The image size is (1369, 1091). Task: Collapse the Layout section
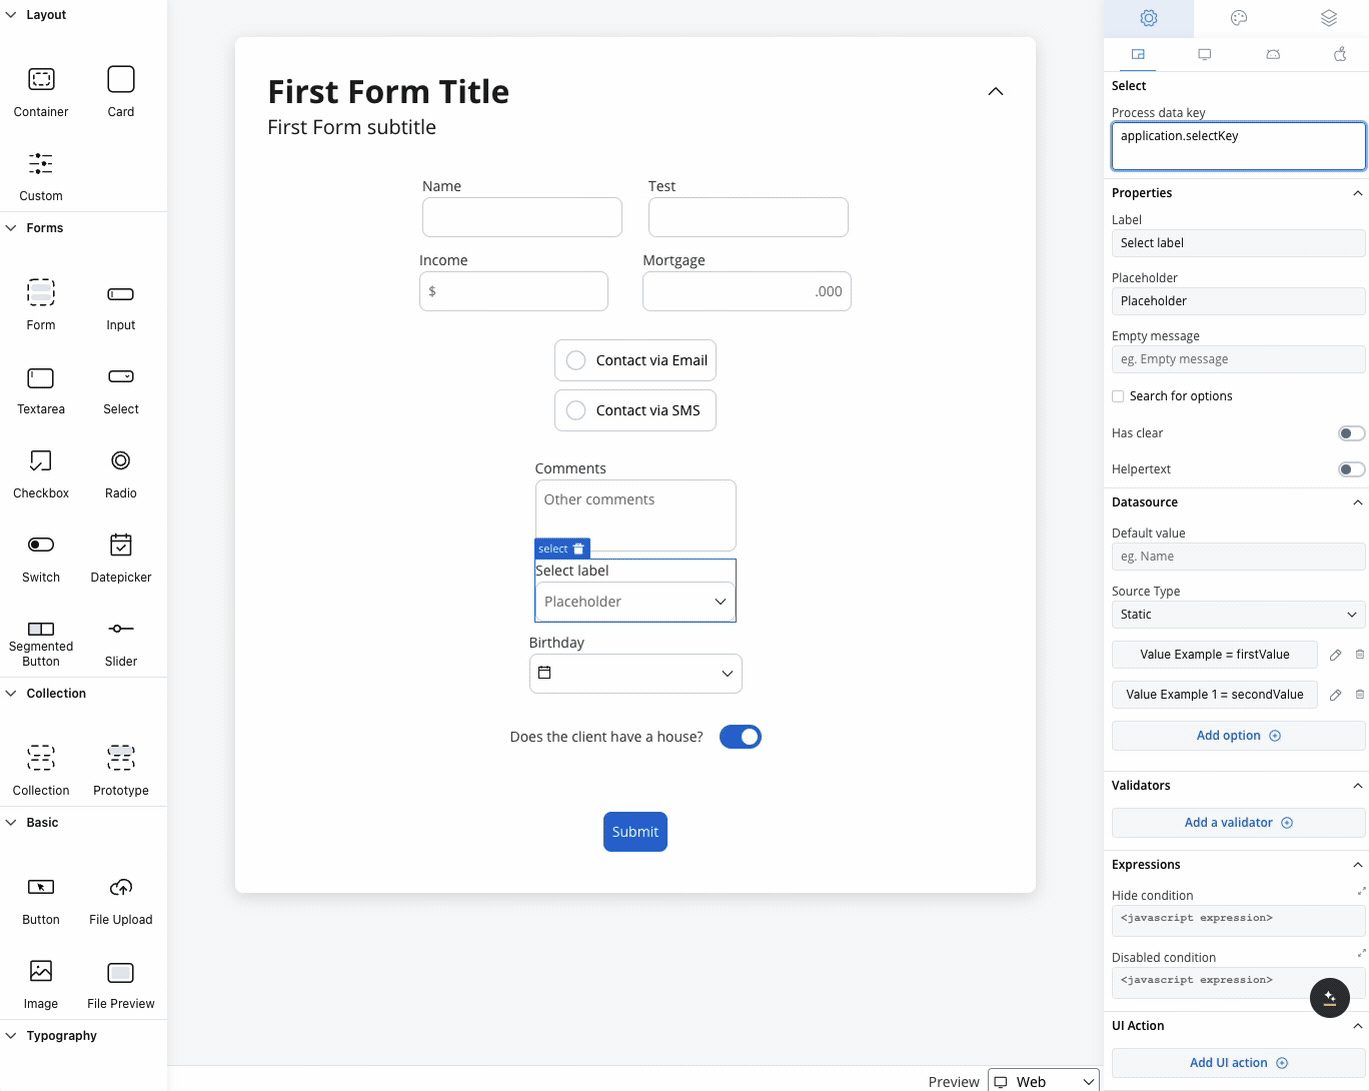pos(12,15)
